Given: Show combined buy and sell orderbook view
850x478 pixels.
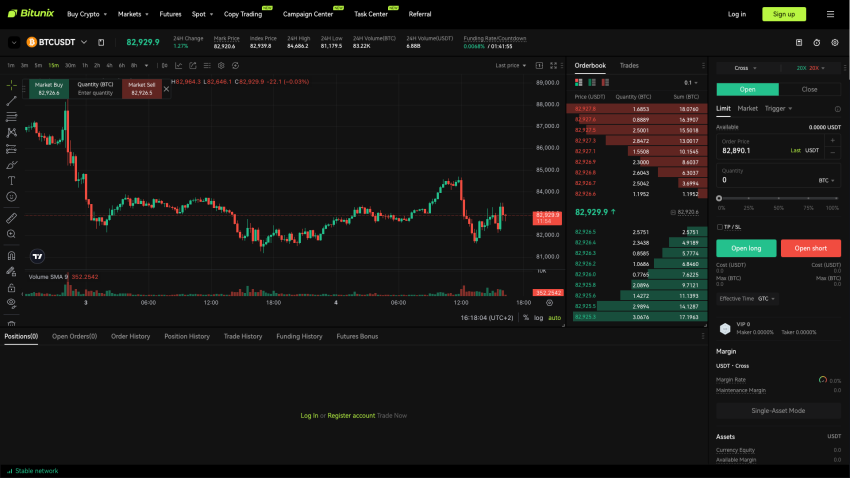Looking at the screenshot, I should (x=579, y=82).
